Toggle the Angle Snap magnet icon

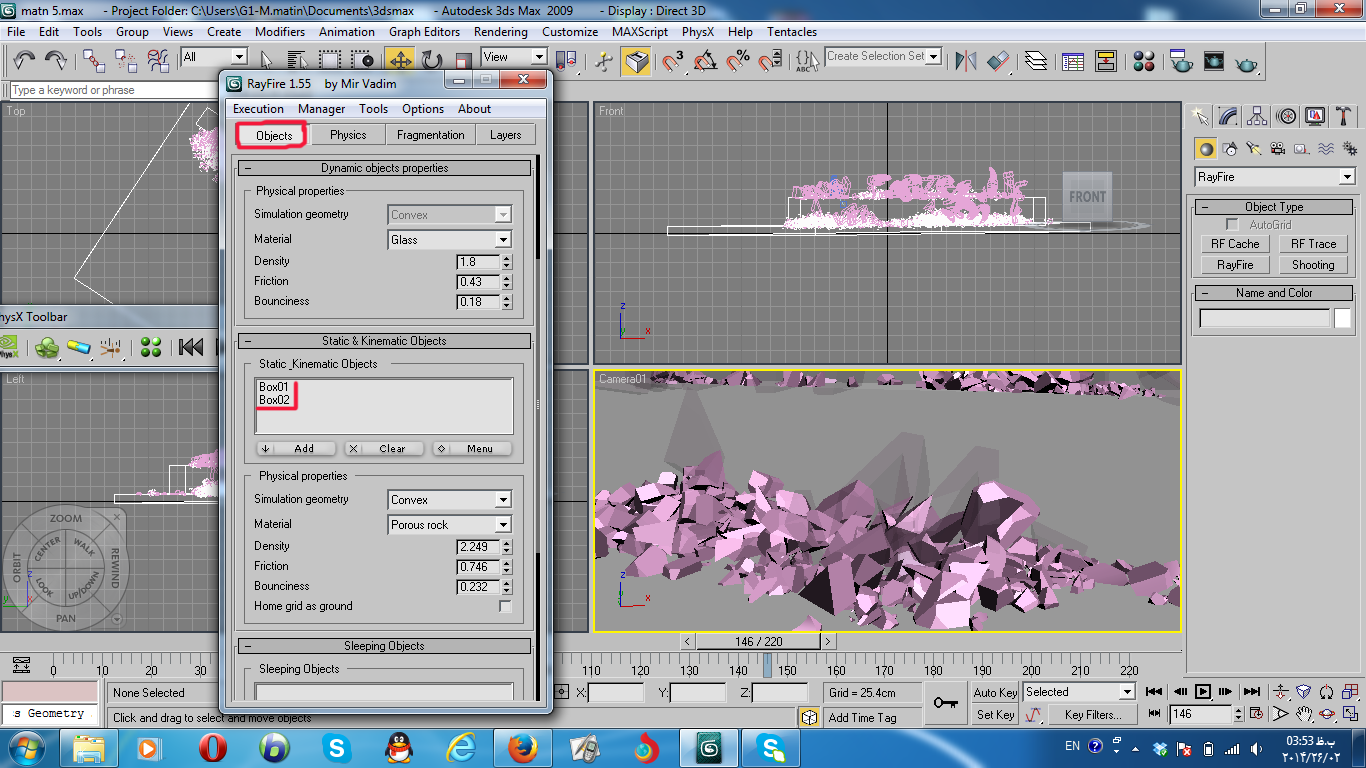(x=706, y=60)
